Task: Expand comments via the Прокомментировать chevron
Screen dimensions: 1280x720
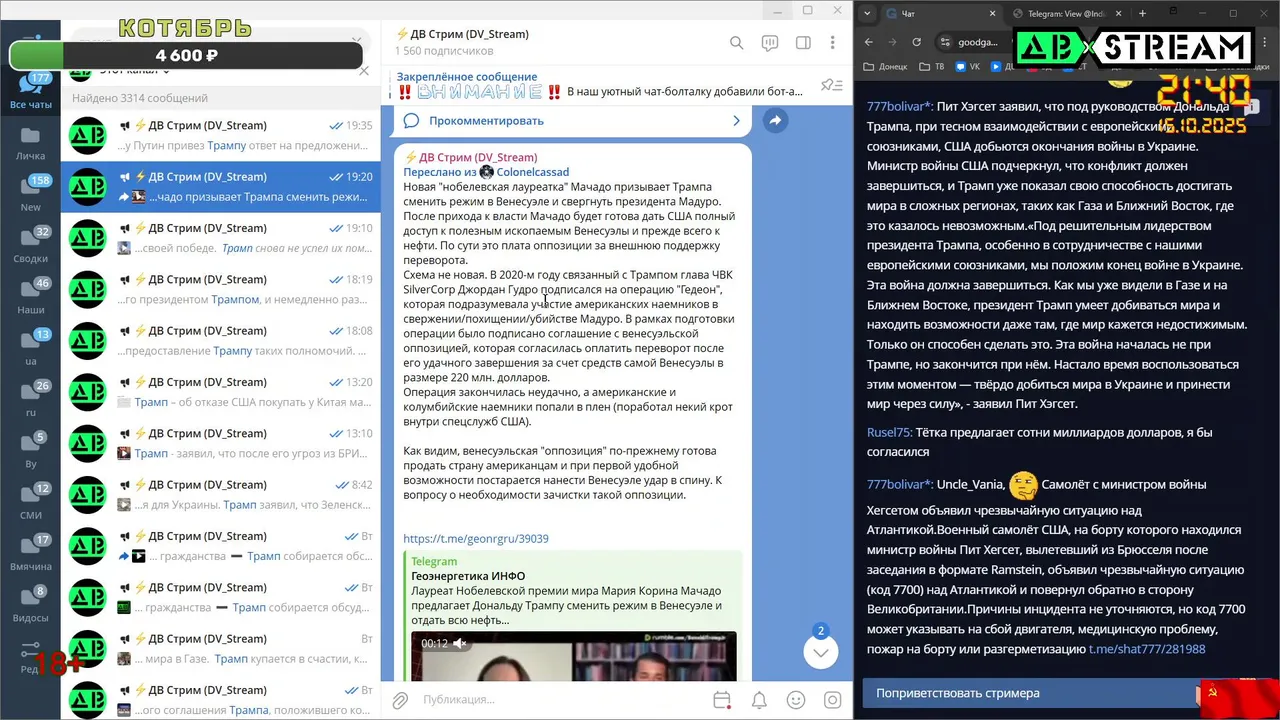Action: tap(737, 121)
